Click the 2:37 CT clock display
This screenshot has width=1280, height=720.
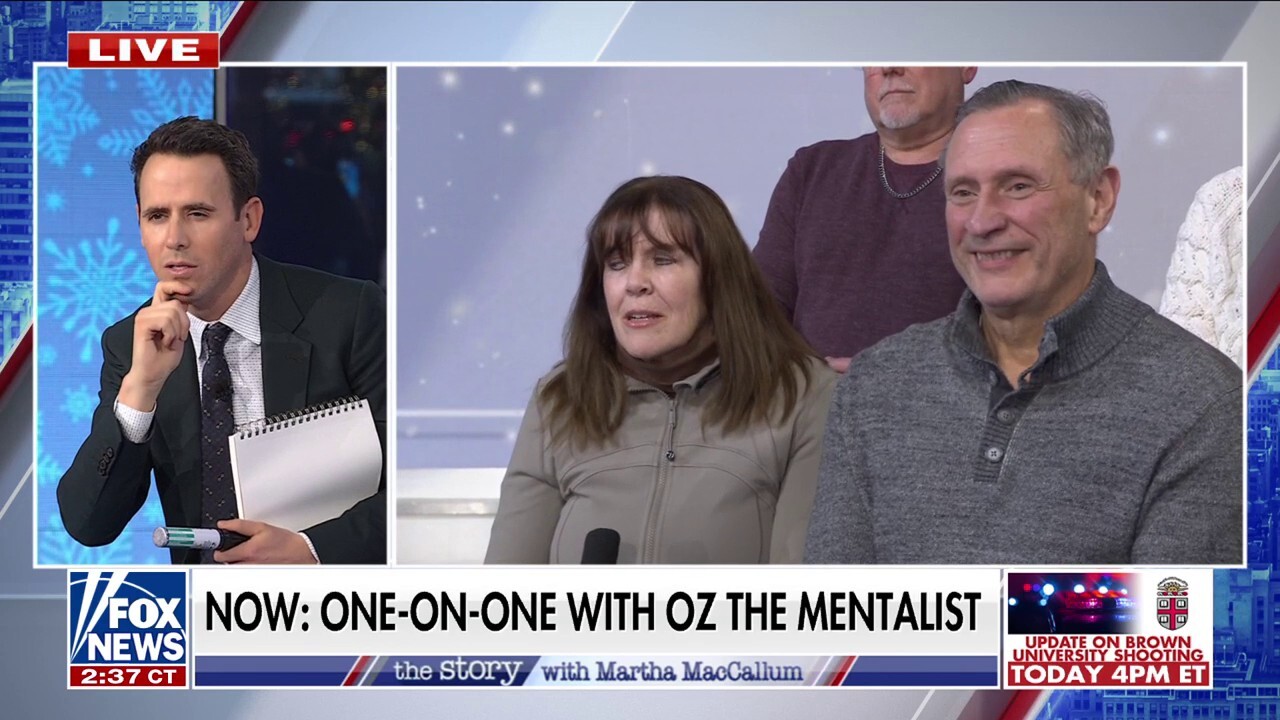[x=128, y=676]
